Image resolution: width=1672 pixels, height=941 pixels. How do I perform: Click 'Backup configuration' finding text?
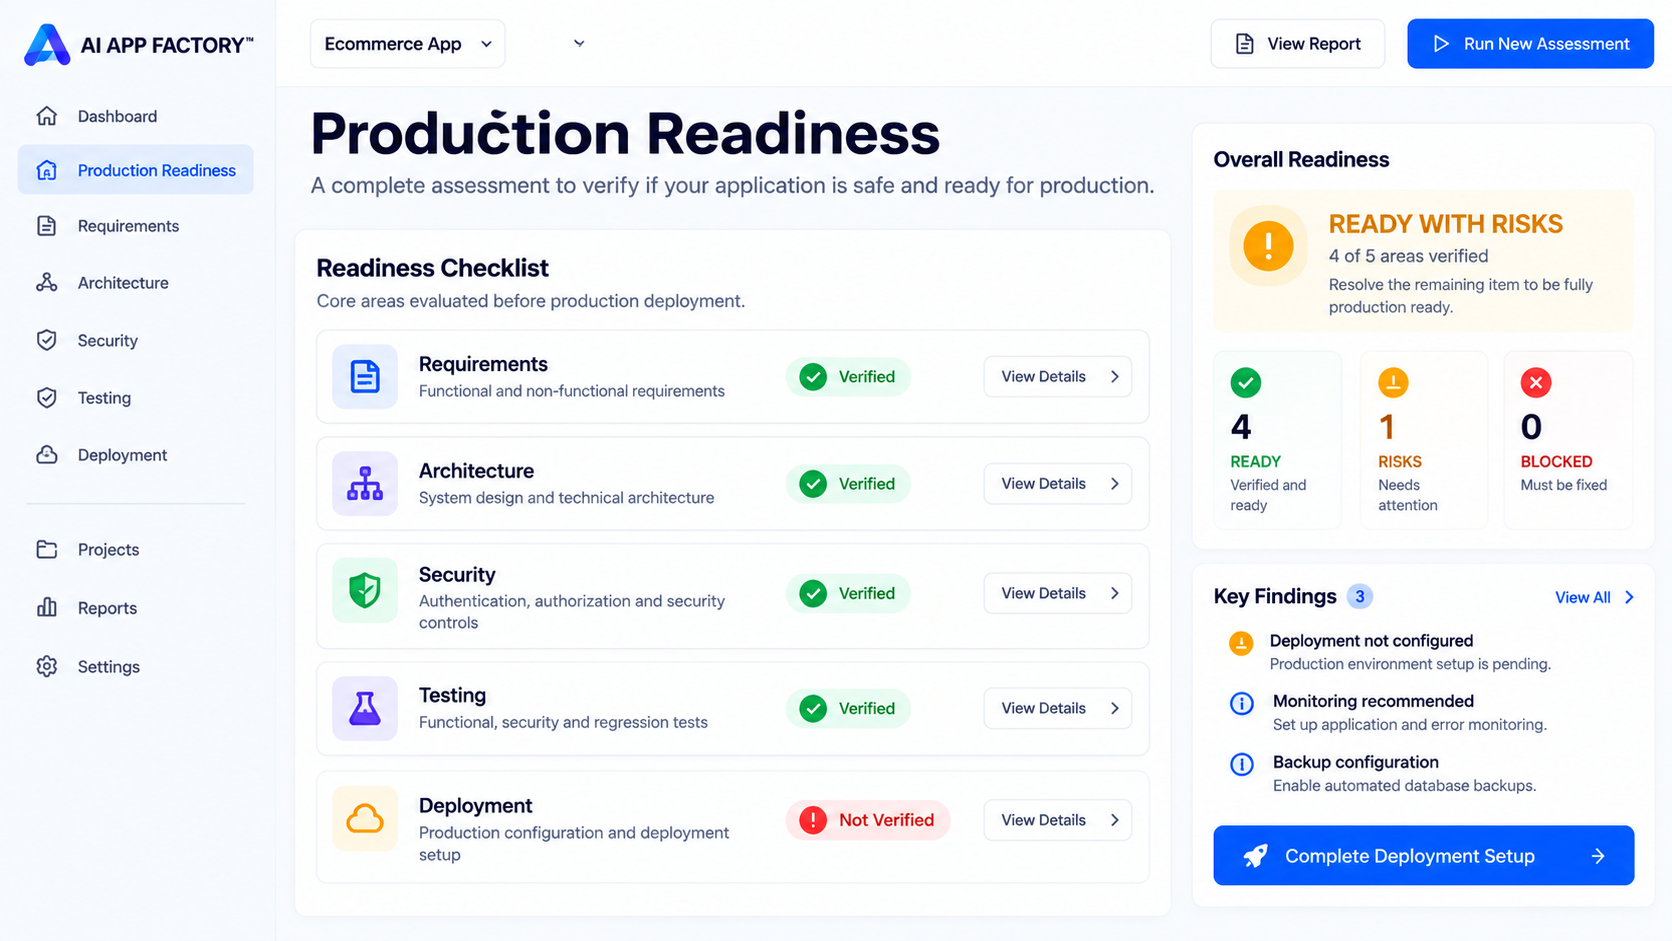point(1355,762)
